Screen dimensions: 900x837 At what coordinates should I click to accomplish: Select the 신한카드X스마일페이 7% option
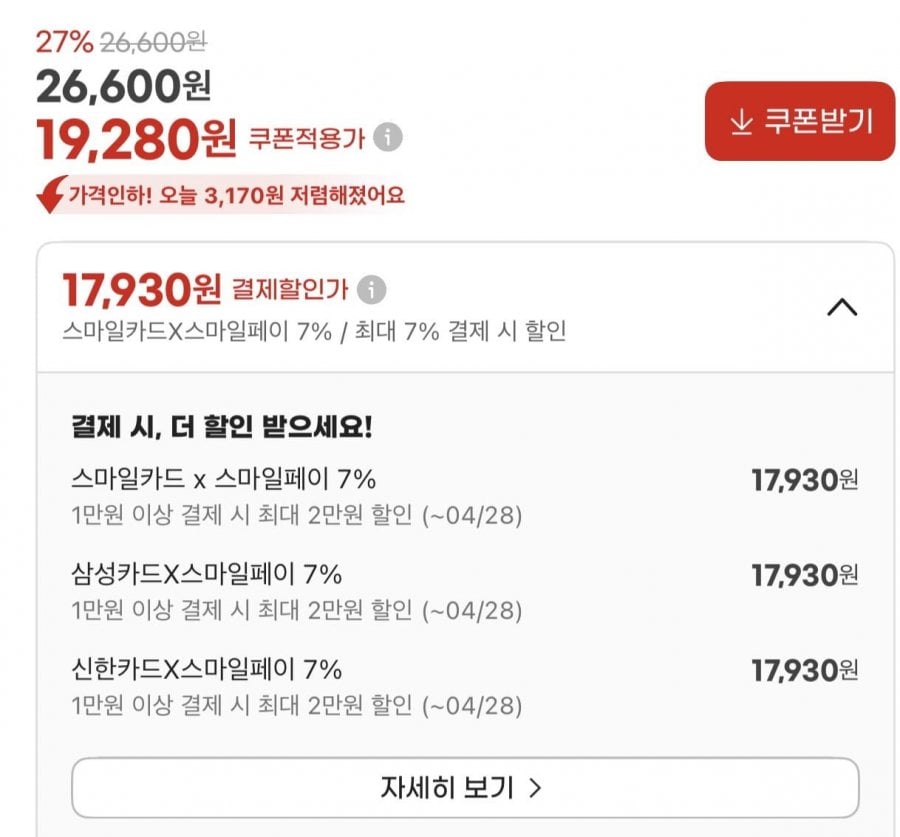tap(207, 669)
